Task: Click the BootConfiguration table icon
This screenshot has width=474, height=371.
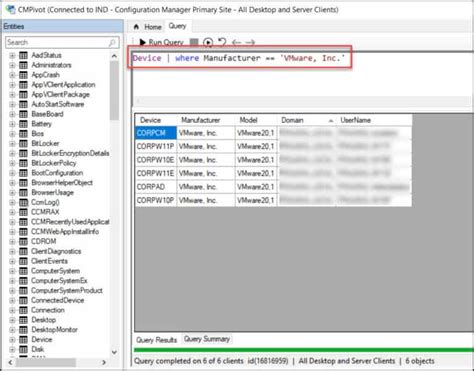Action: click(x=23, y=173)
